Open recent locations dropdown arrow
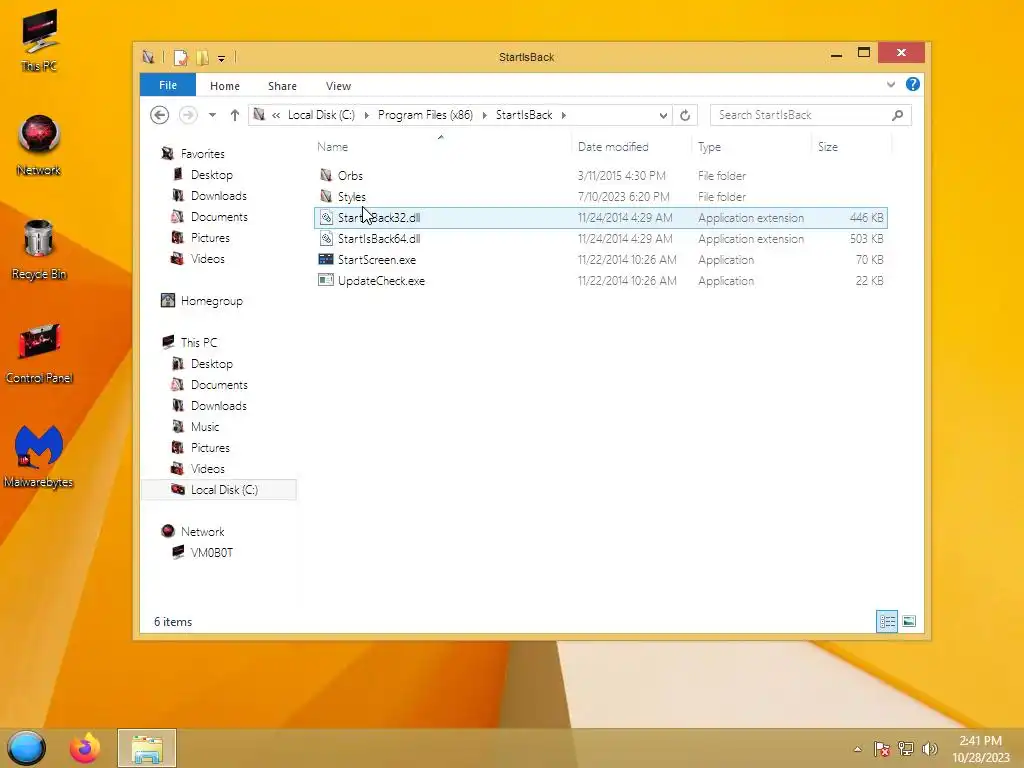The image size is (1024, 768). [x=212, y=116]
